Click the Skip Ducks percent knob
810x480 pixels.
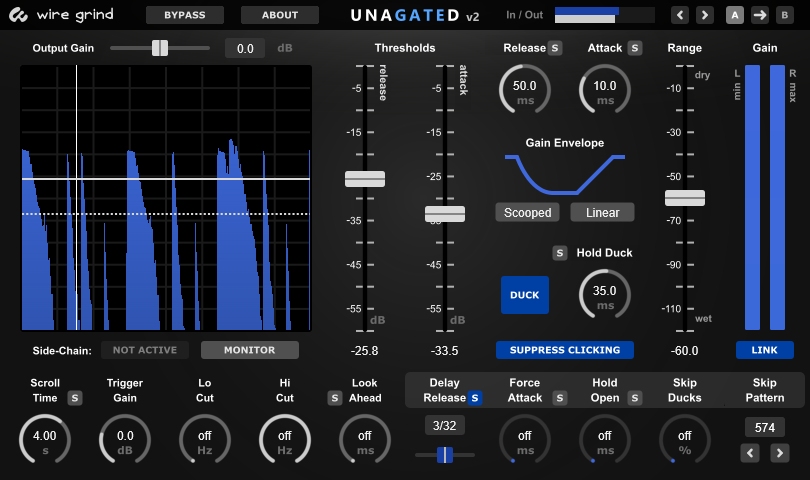point(684,440)
